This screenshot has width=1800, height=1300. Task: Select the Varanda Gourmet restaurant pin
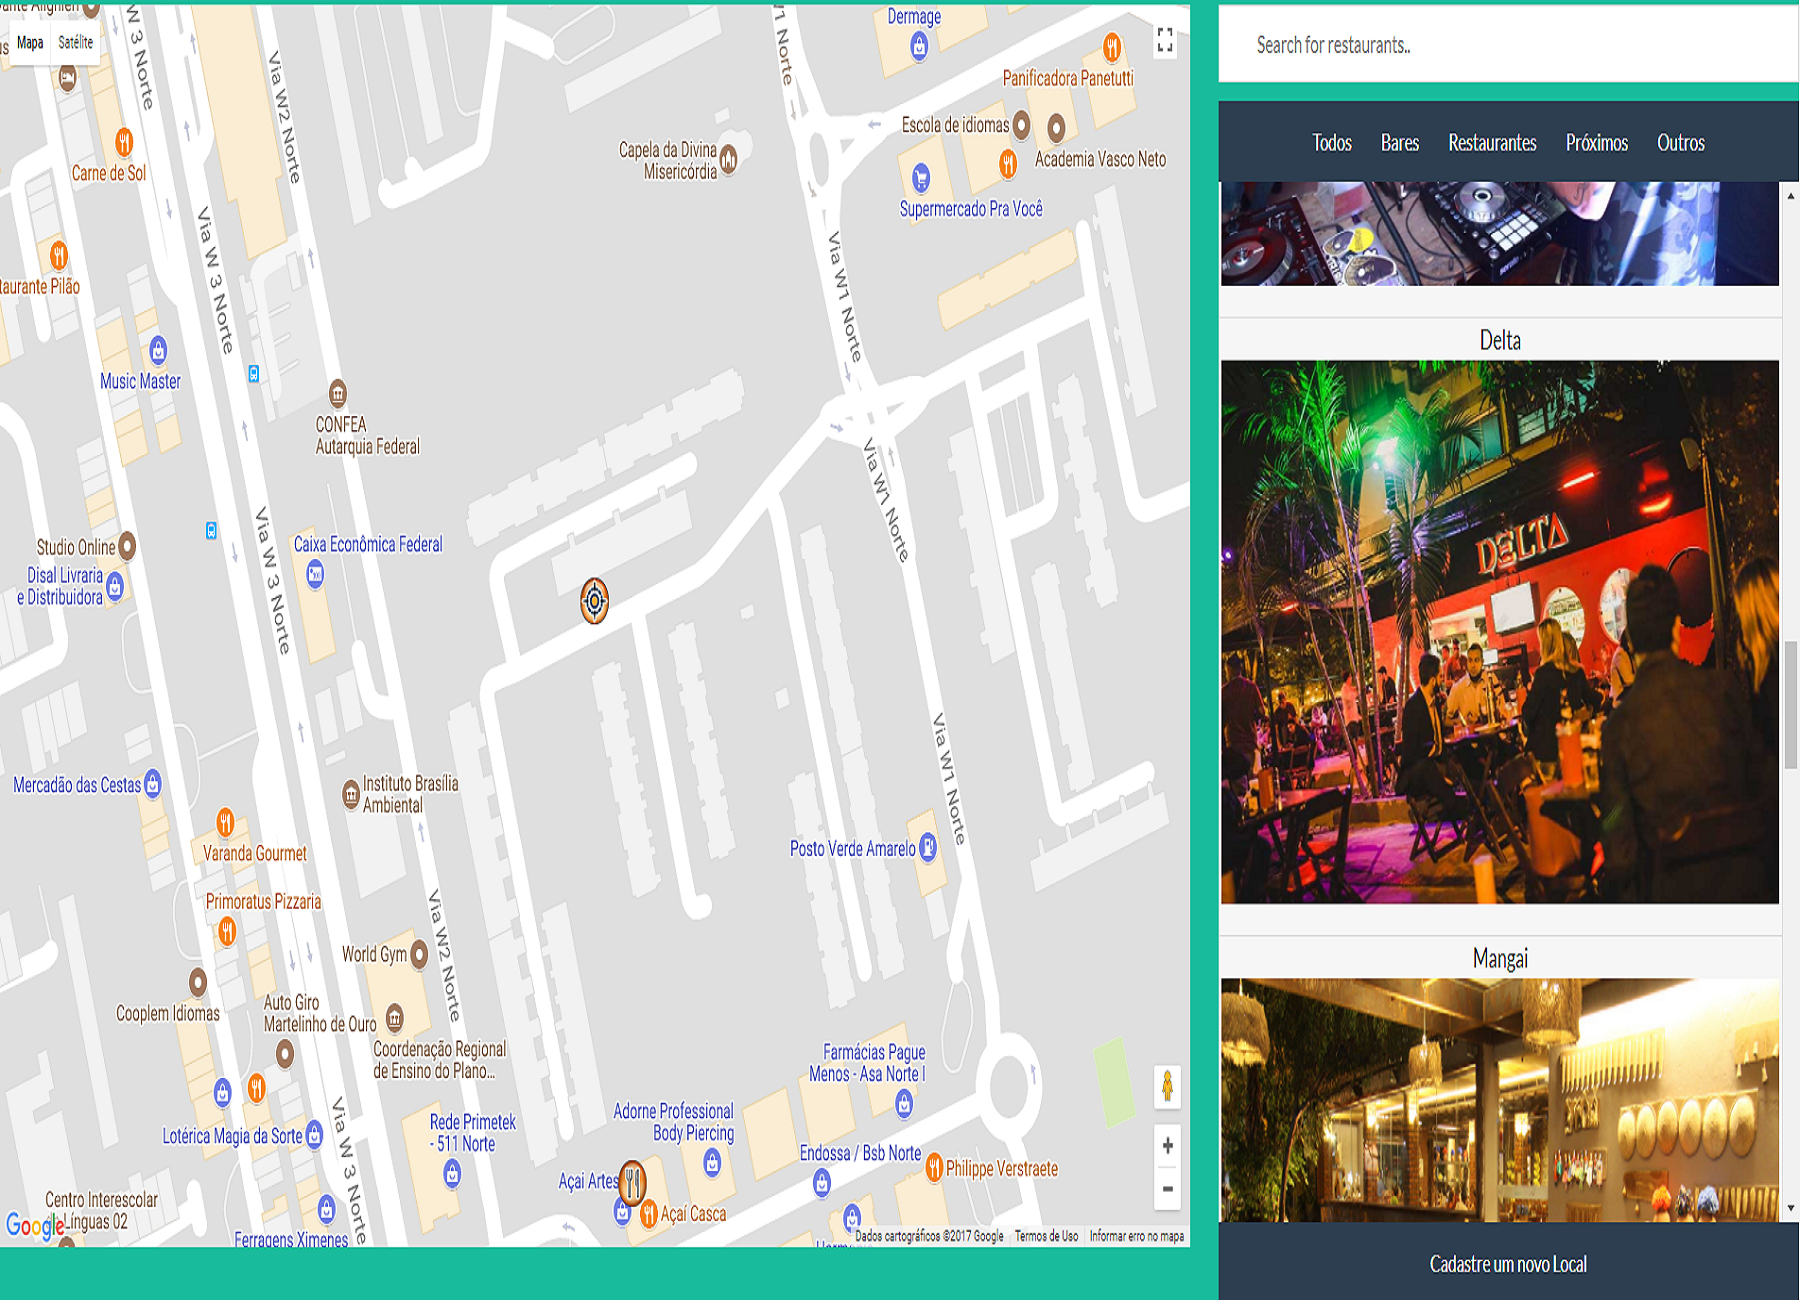tap(226, 823)
